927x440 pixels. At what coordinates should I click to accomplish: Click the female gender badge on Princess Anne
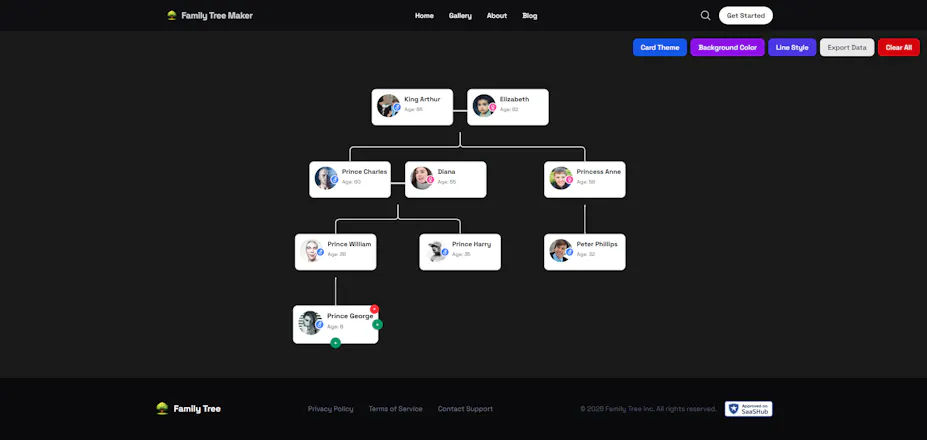(569, 180)
